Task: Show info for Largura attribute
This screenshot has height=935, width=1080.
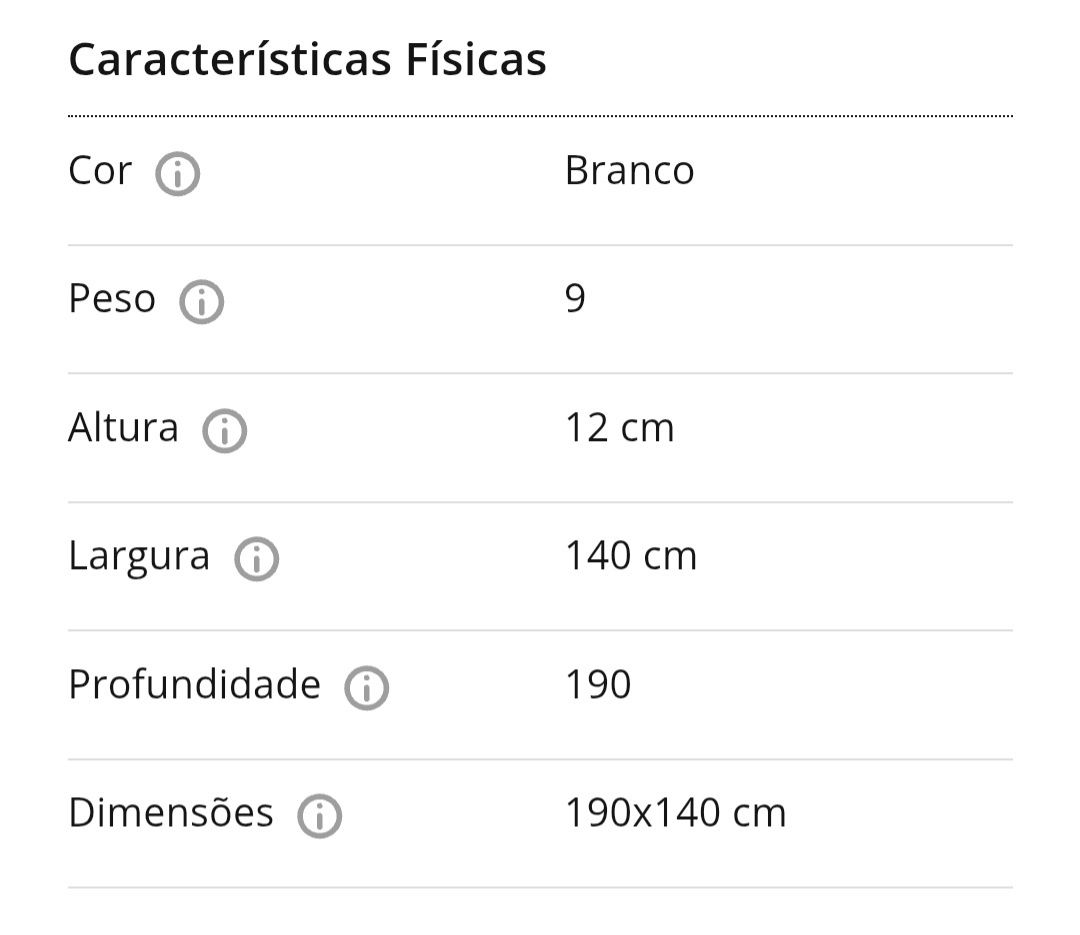Action: 257,559
